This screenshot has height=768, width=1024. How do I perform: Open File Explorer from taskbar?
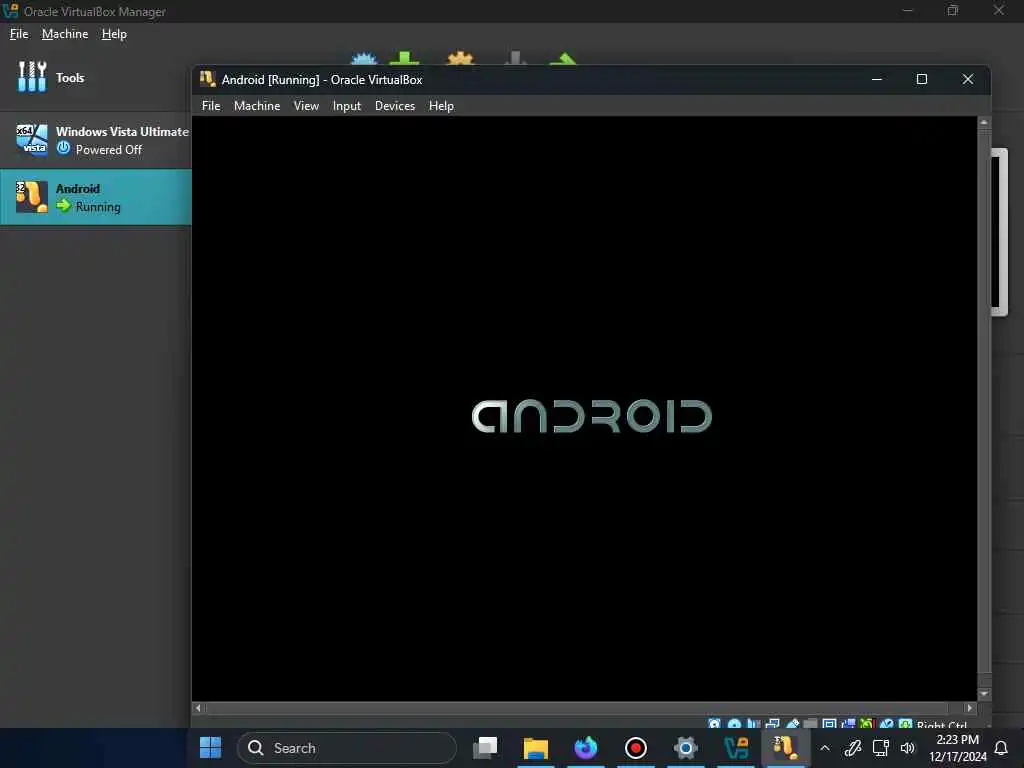tap(536, 748)
